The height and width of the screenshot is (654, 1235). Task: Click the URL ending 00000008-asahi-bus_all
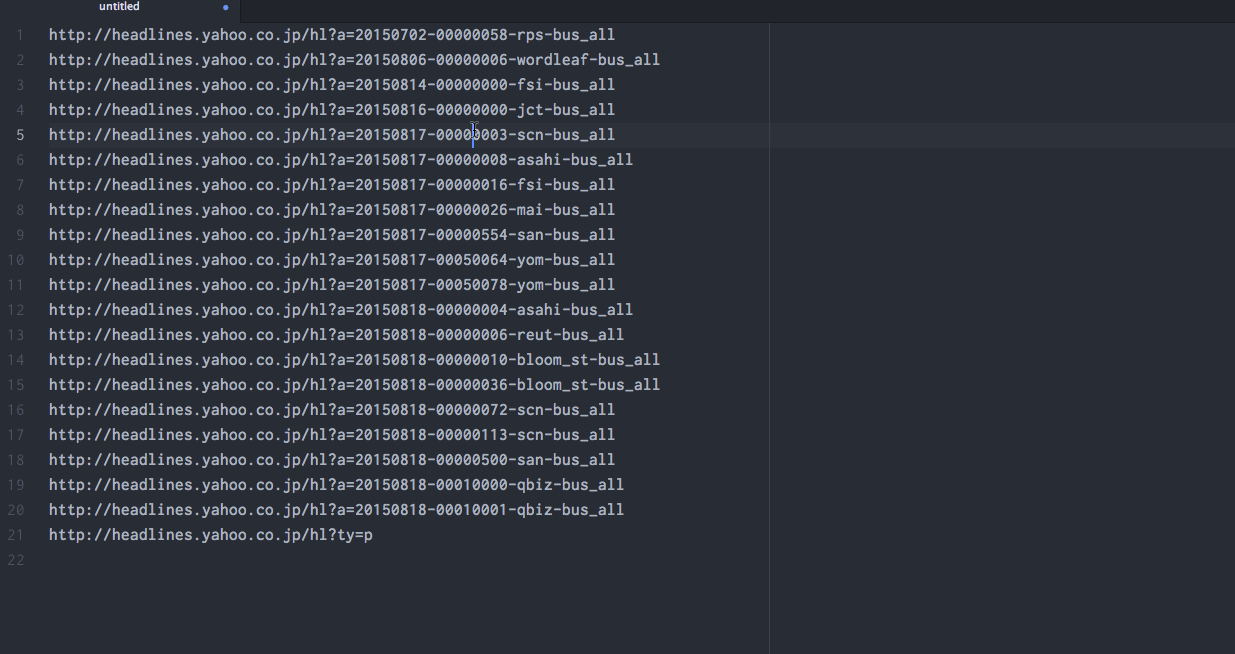341,160
